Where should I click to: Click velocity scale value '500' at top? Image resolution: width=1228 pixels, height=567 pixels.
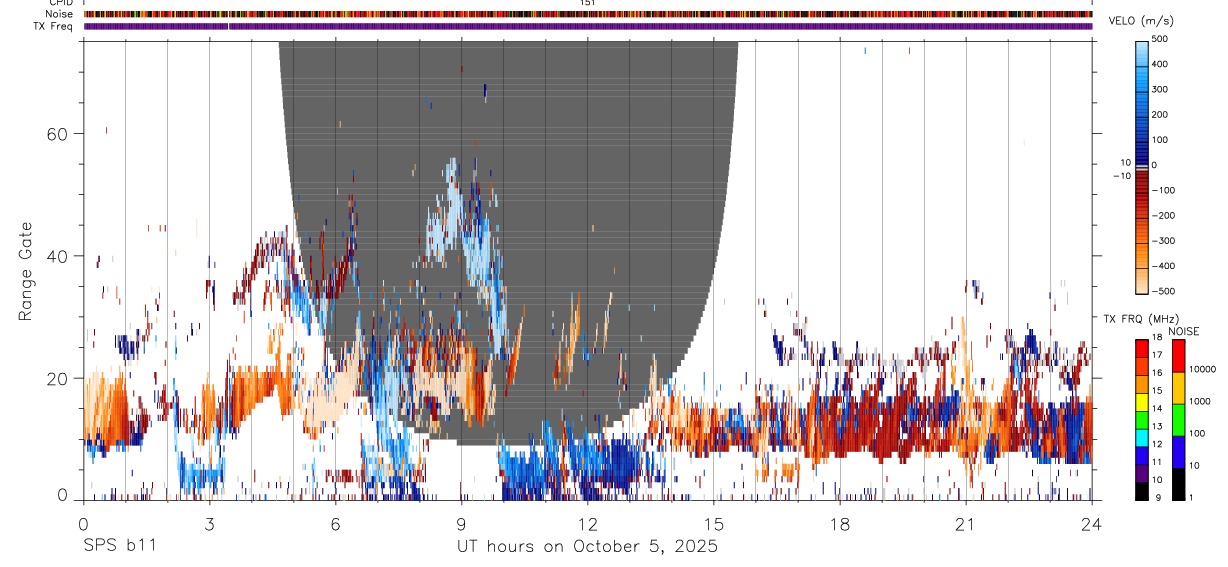[x=1160, y=38]
